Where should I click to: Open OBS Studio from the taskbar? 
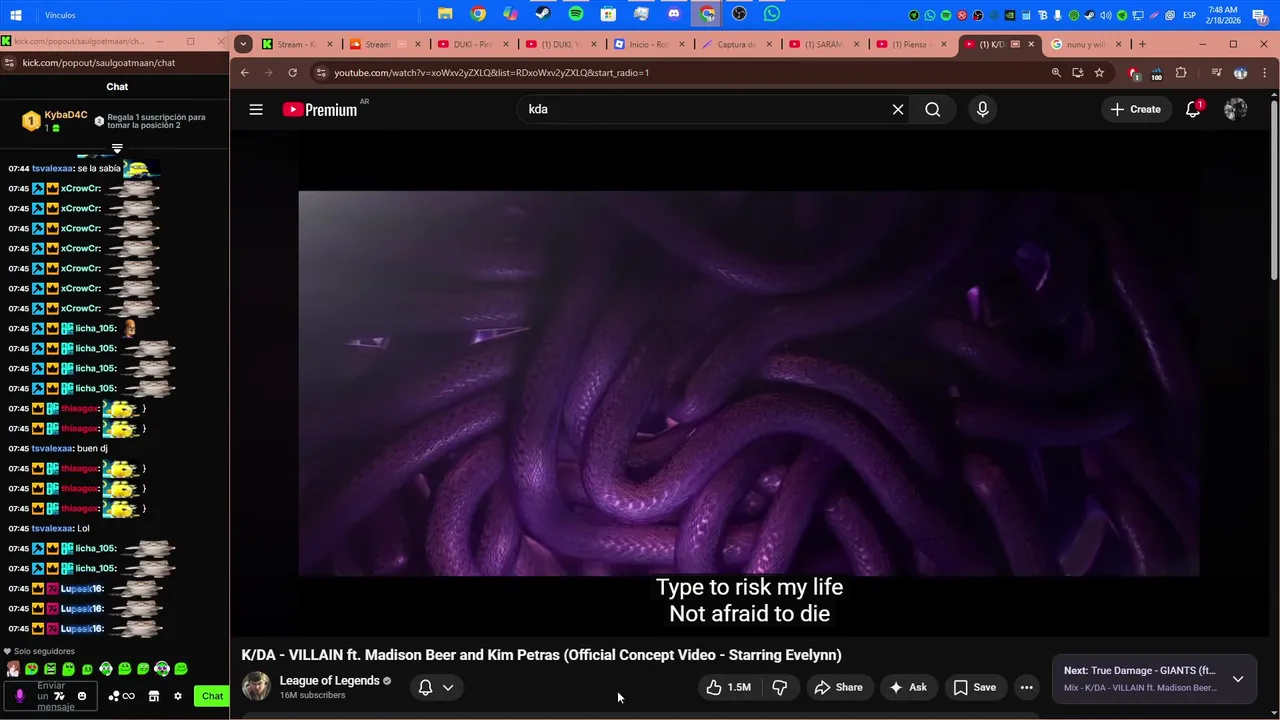(x=739, y=14)
